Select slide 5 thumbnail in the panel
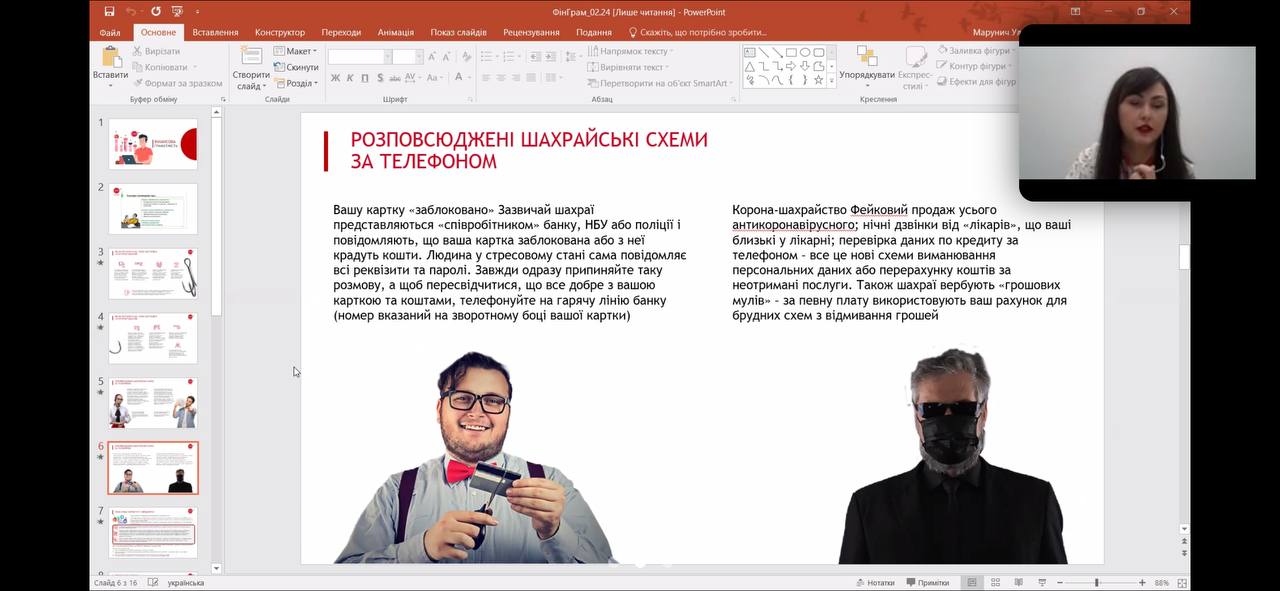The width and height of the screenshot is (1280, 591). pos(153,403)
